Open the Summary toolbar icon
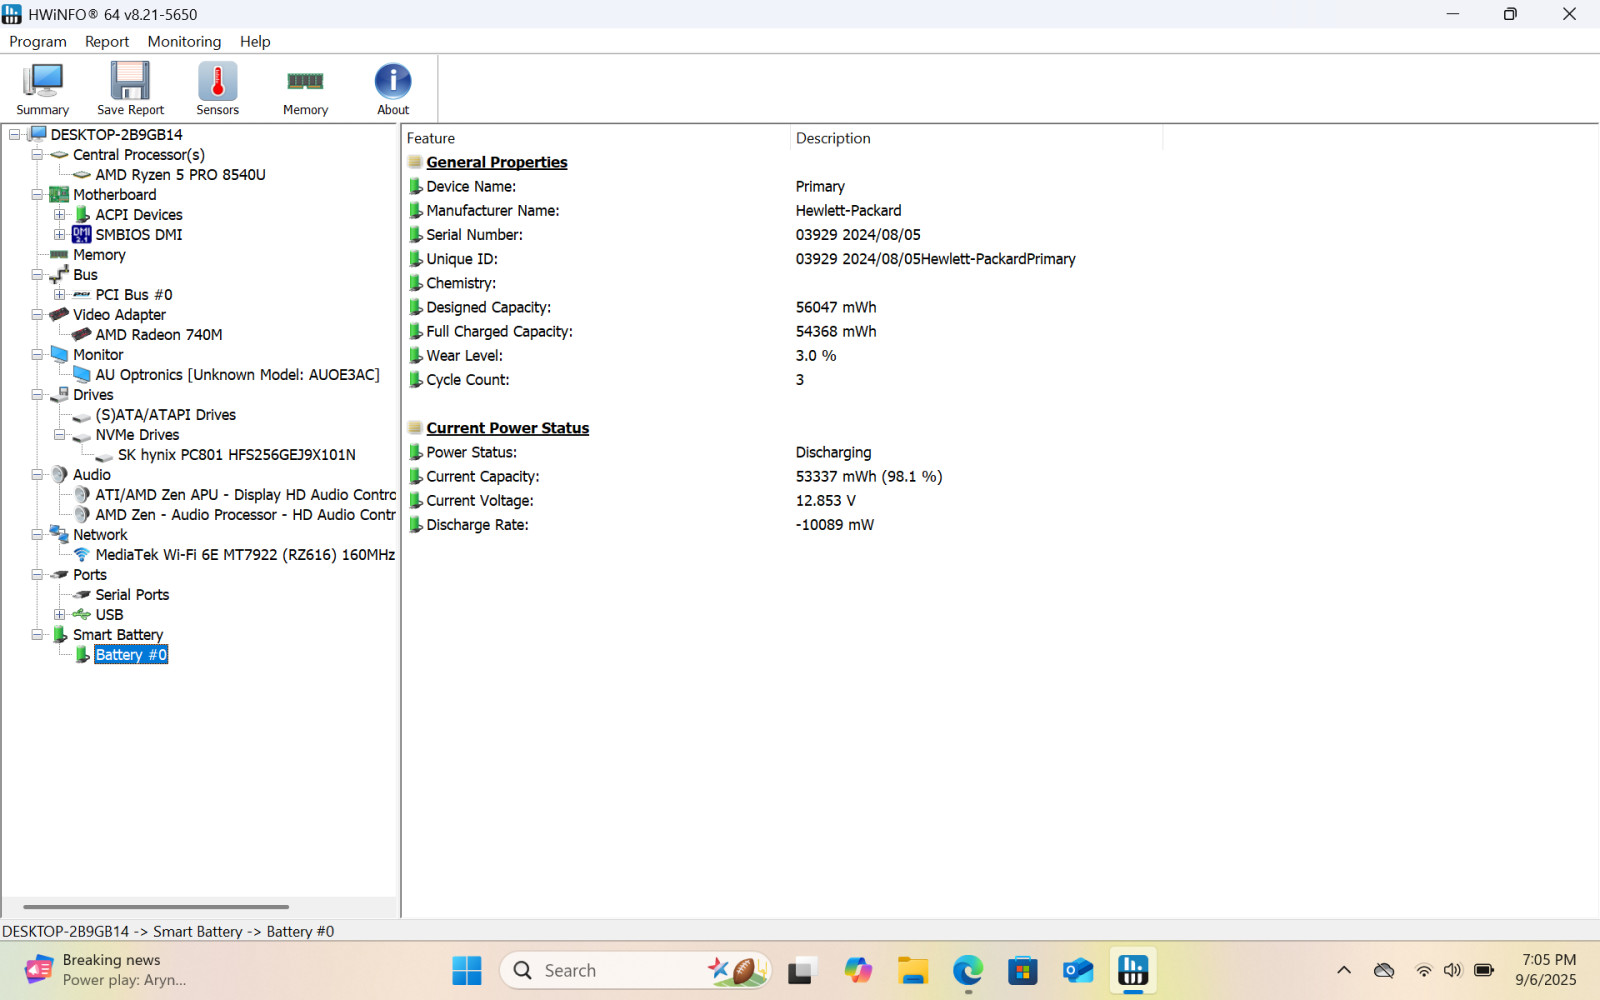 pos(43,89)
